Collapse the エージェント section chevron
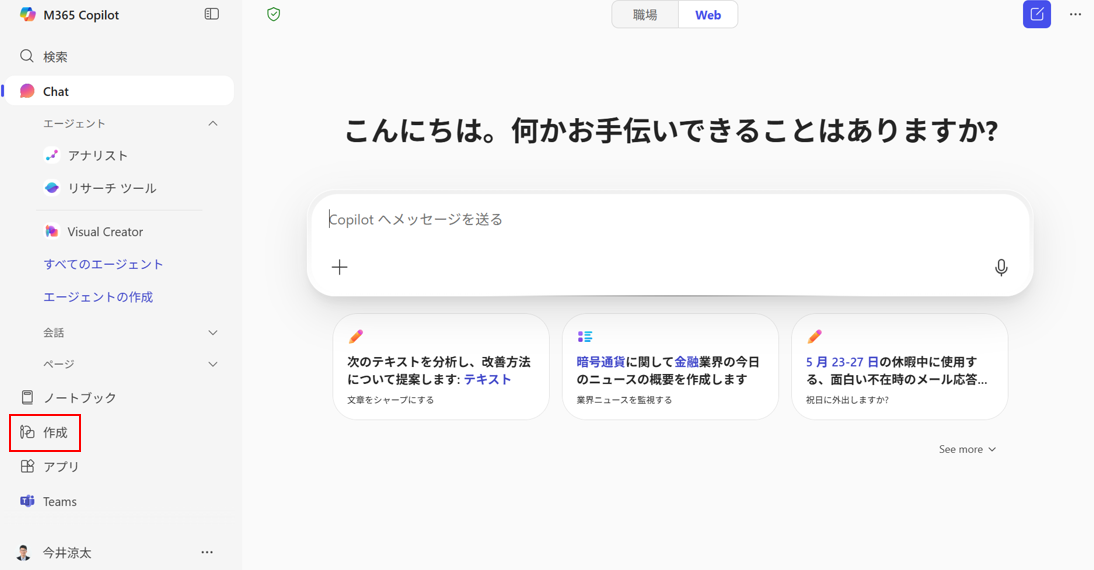1094x570 pixels. click(x=213, y=123)
